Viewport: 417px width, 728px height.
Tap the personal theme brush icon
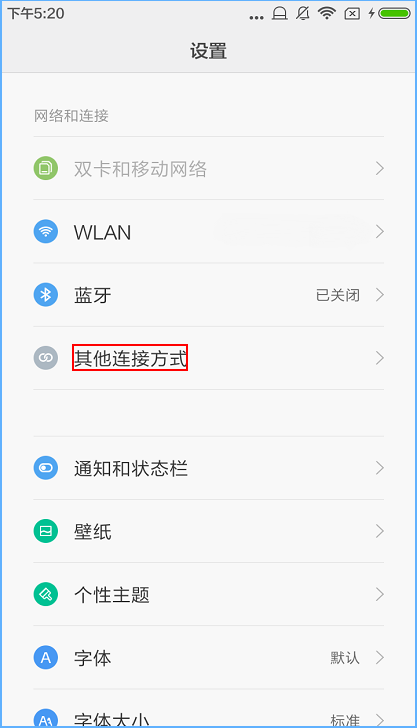tap(46, 594)
